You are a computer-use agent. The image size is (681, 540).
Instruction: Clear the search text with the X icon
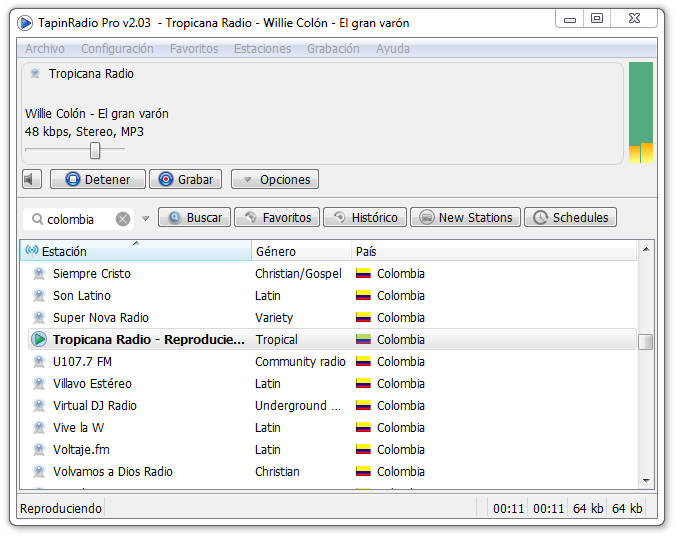[x=123, y=219]
